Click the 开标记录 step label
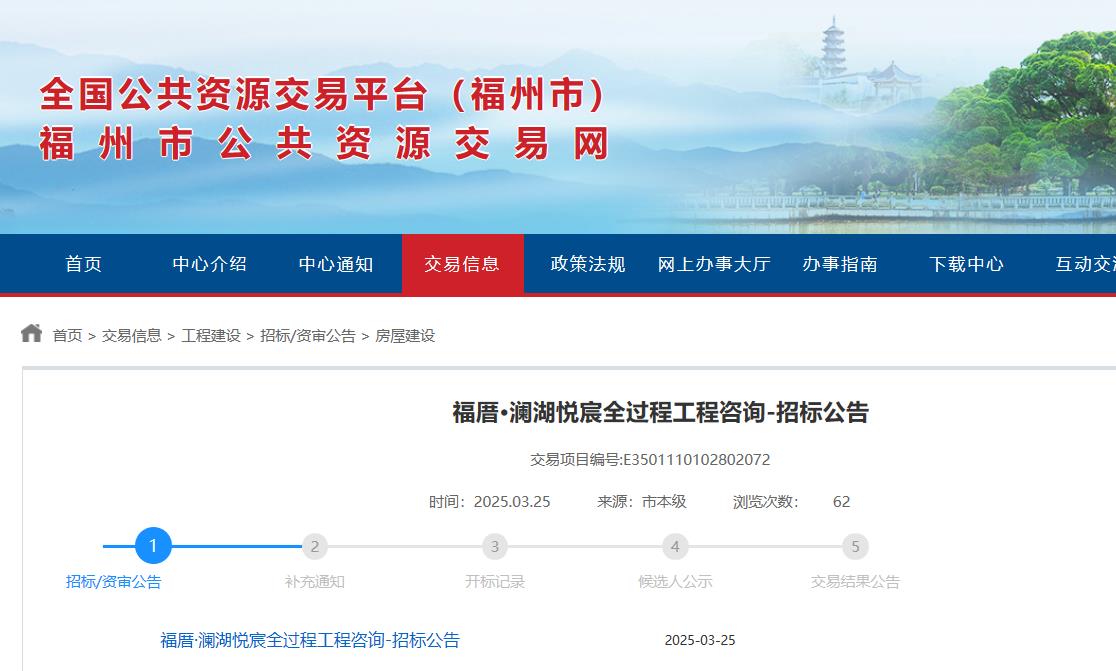 pyautogui.click(x=495, y=582)
